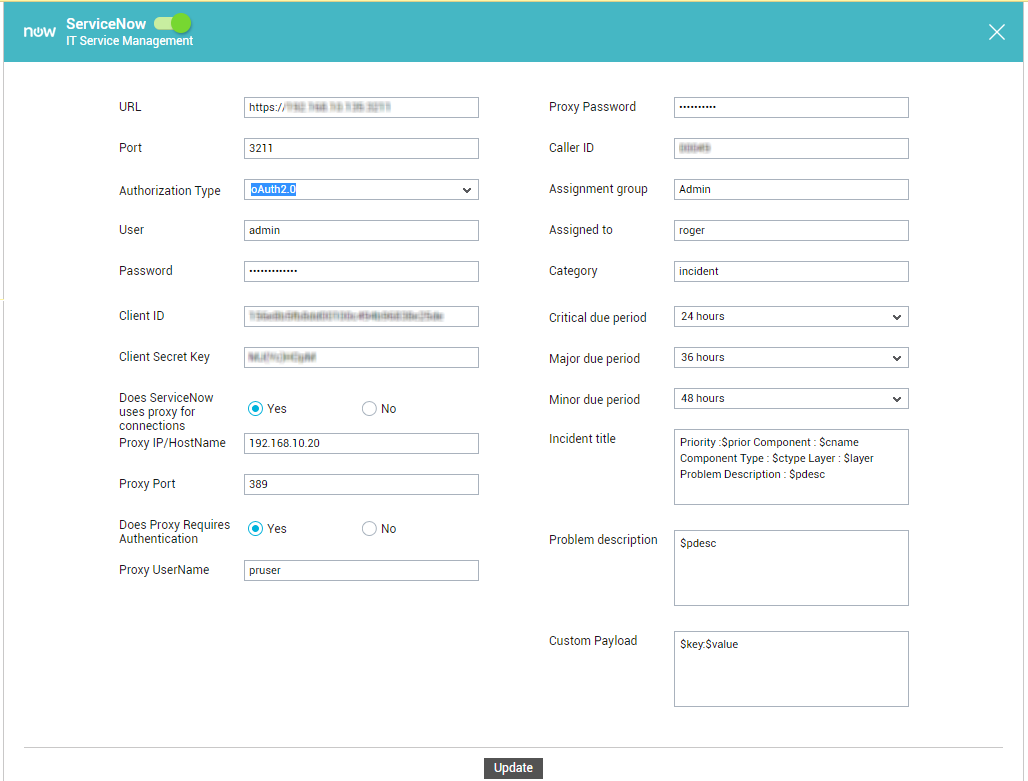Image resolution: width=1028 pixels, height=781 pixels.
Task: Open the Minor due period dropdown
Action: [791, 399]
